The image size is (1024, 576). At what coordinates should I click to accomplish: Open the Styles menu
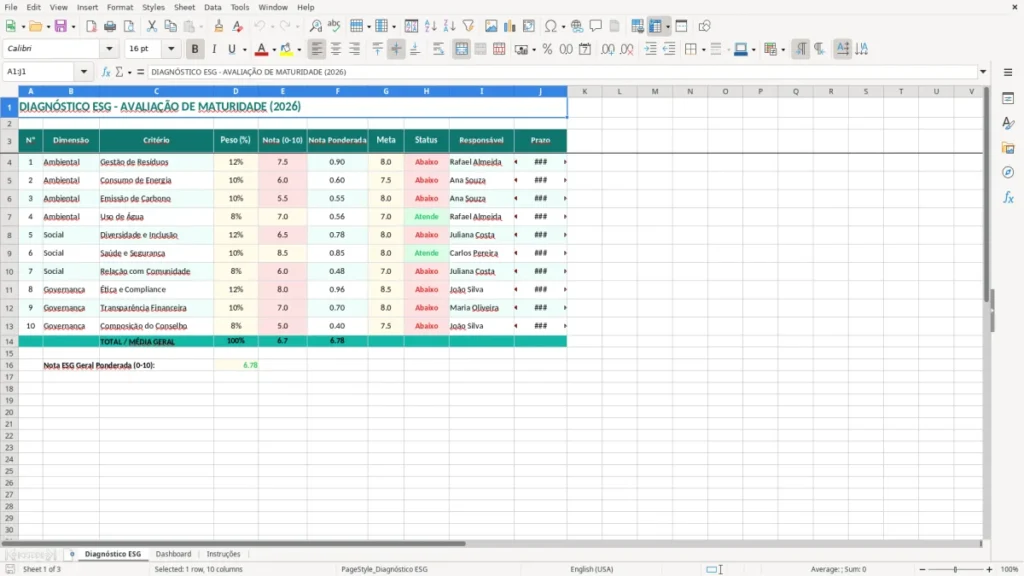(153, 7)
